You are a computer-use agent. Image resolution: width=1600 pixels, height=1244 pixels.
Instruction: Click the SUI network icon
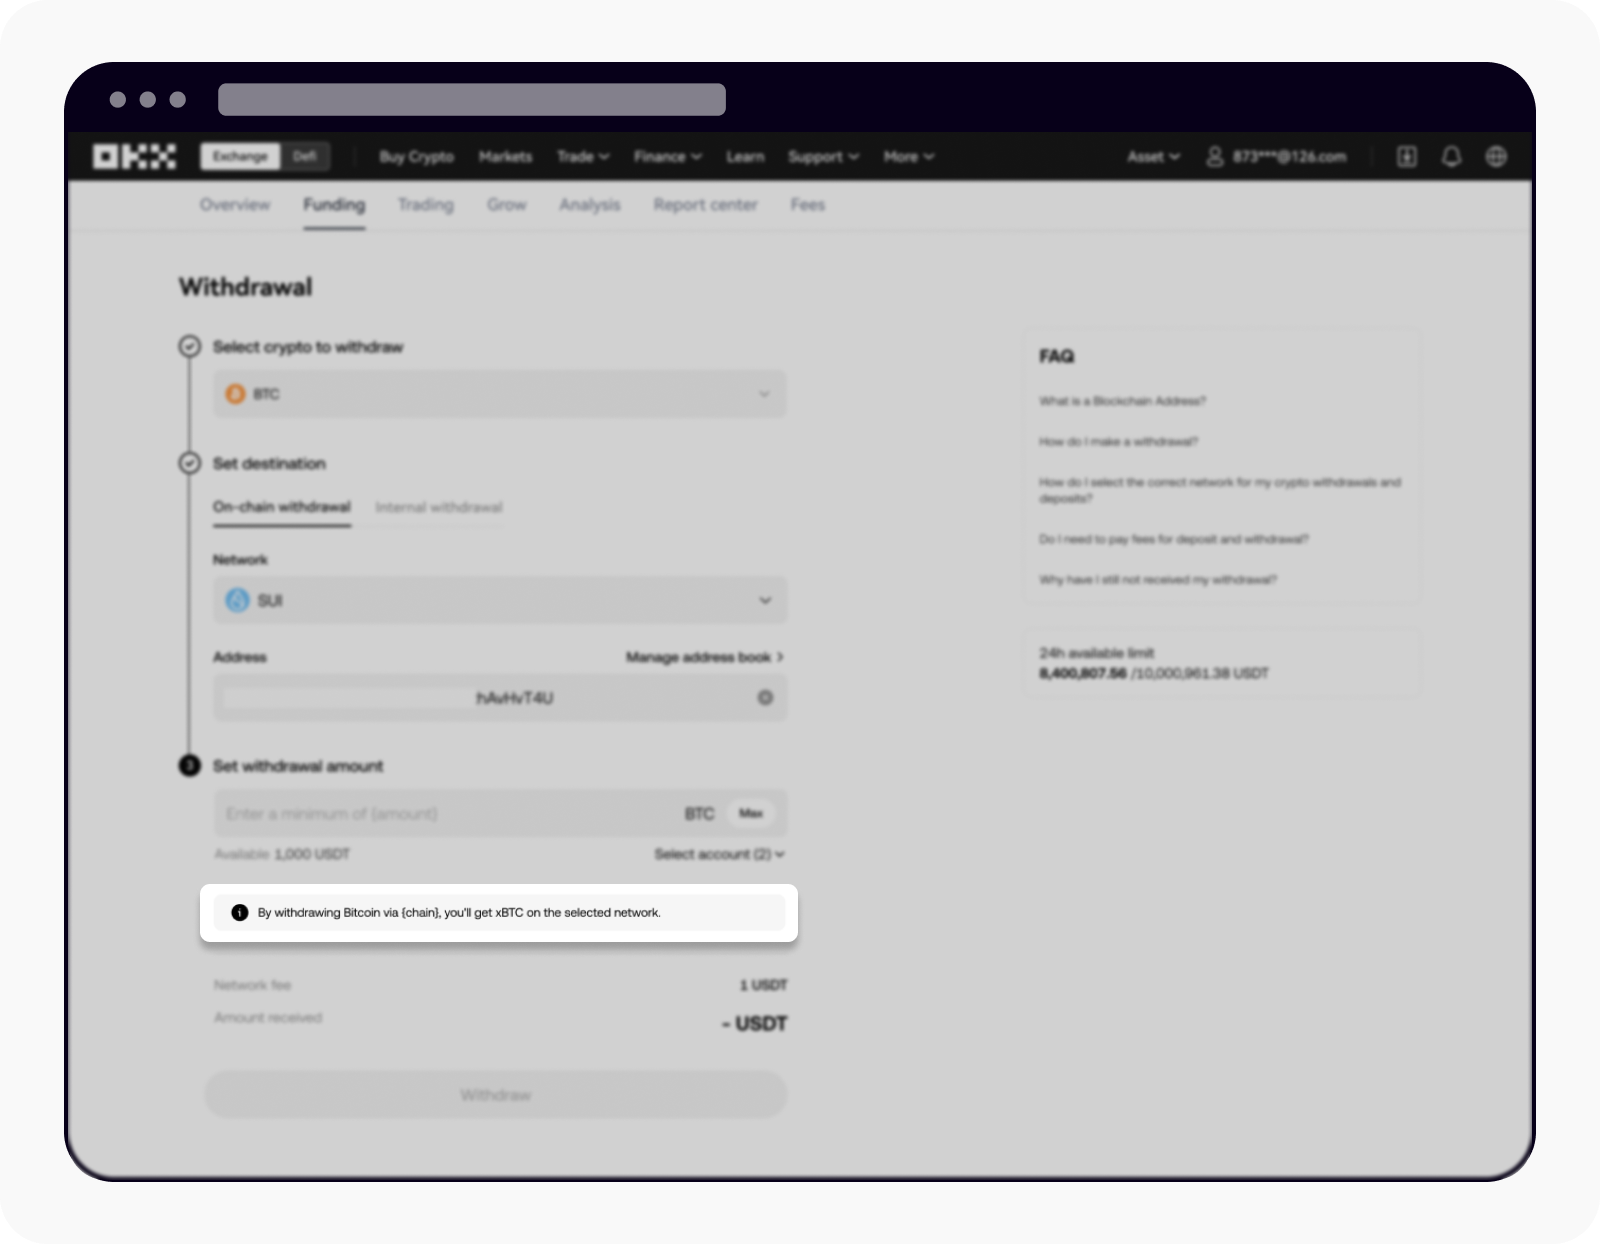coord(237,600)
